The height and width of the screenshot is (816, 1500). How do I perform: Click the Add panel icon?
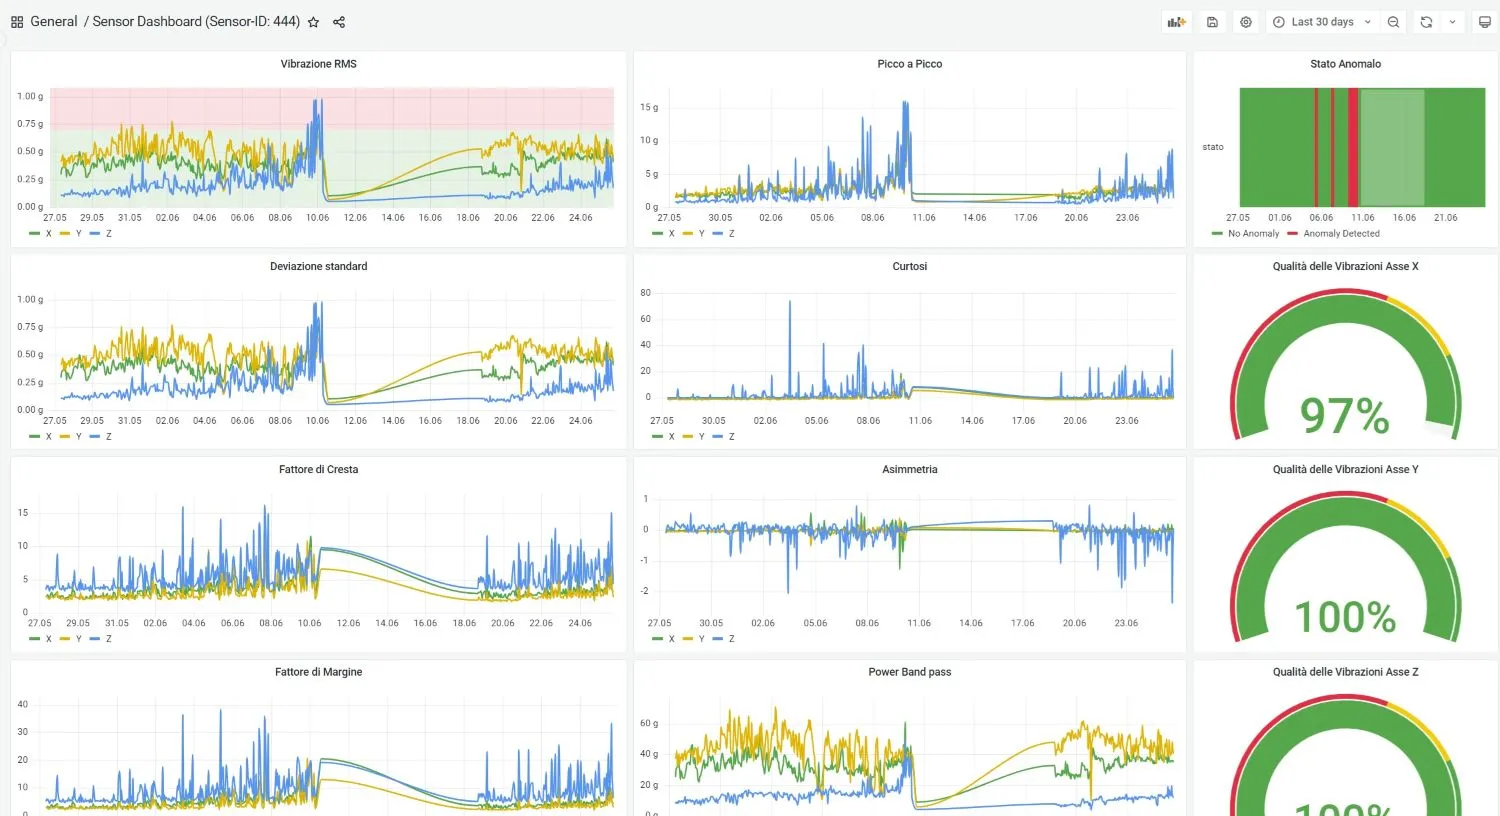click(1176, 22)
